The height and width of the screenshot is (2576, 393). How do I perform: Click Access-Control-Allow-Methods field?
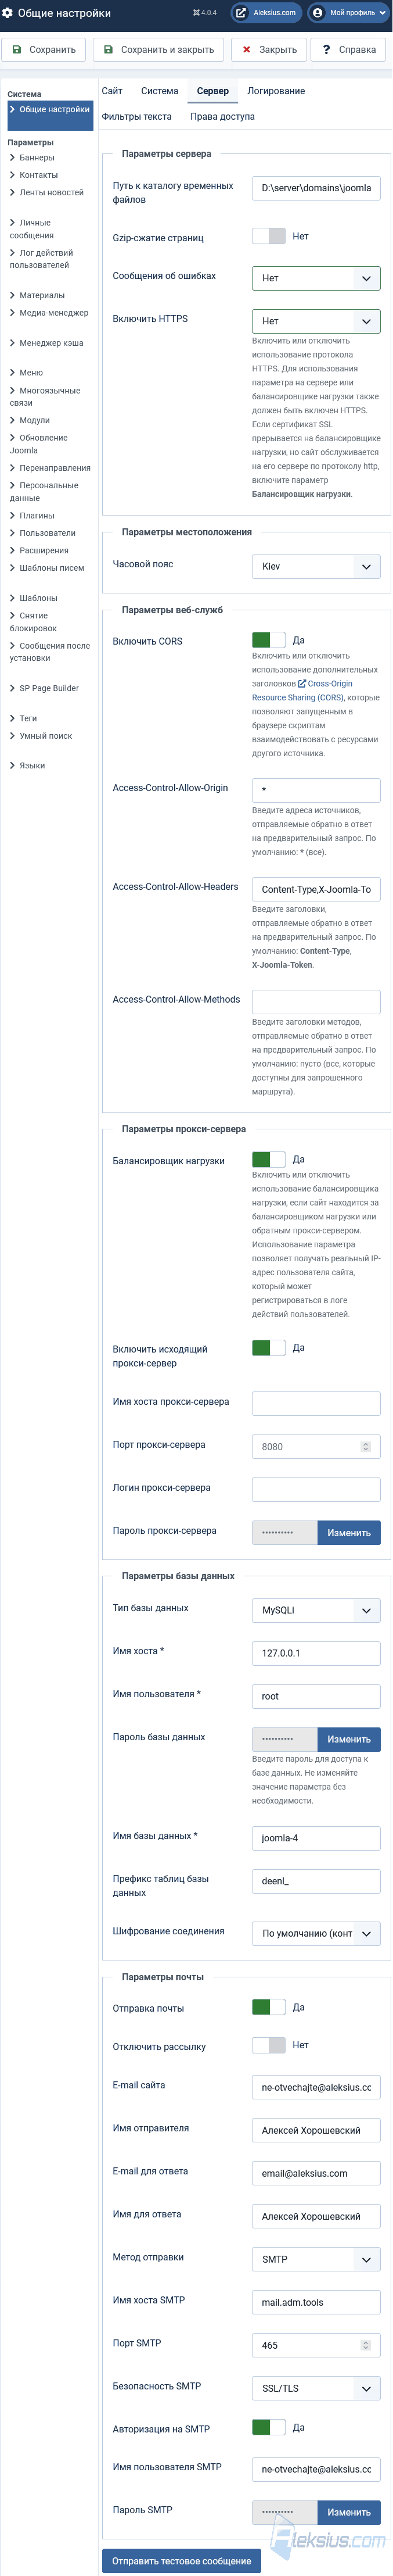(x=316, y=1002)
